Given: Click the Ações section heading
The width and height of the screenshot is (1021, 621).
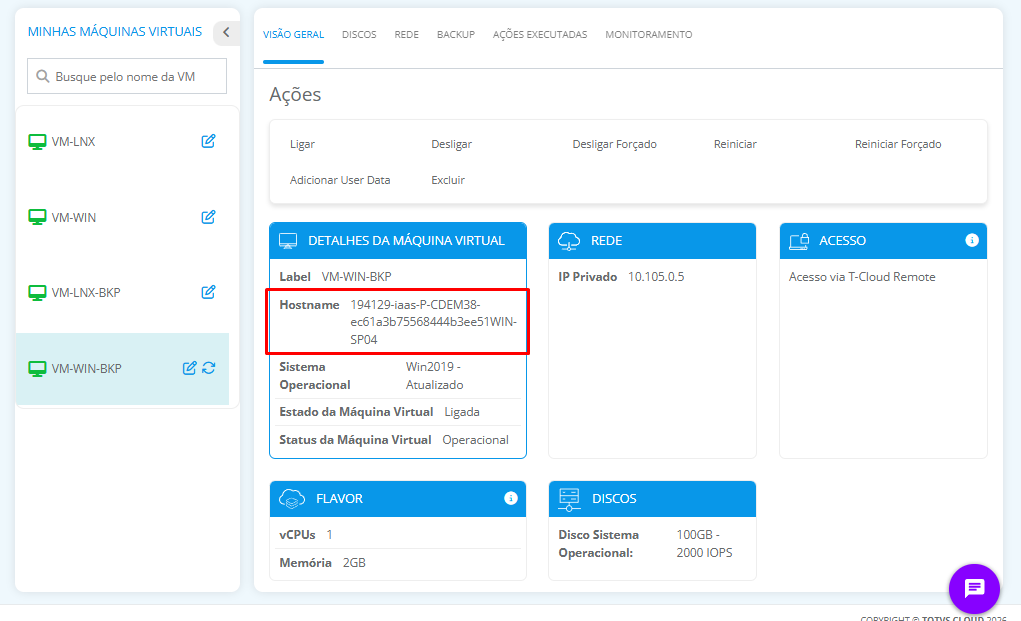Looking at the screenshot, I should [x=295, y=94].
